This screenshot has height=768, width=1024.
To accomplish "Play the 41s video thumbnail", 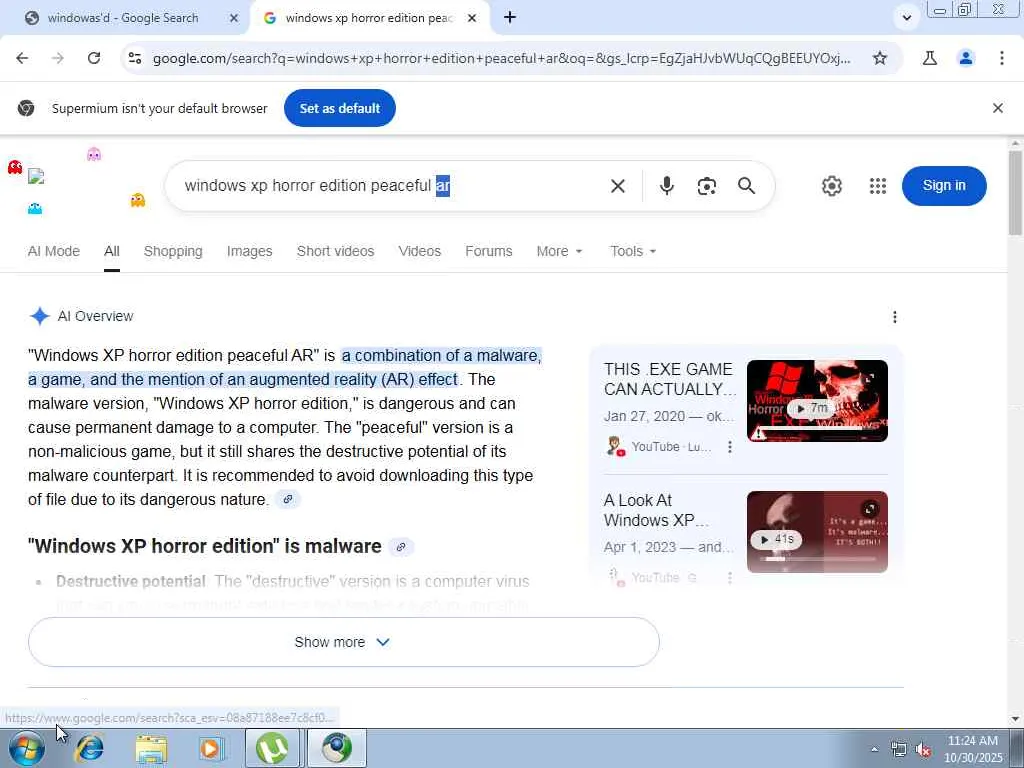I will [817, 532].
